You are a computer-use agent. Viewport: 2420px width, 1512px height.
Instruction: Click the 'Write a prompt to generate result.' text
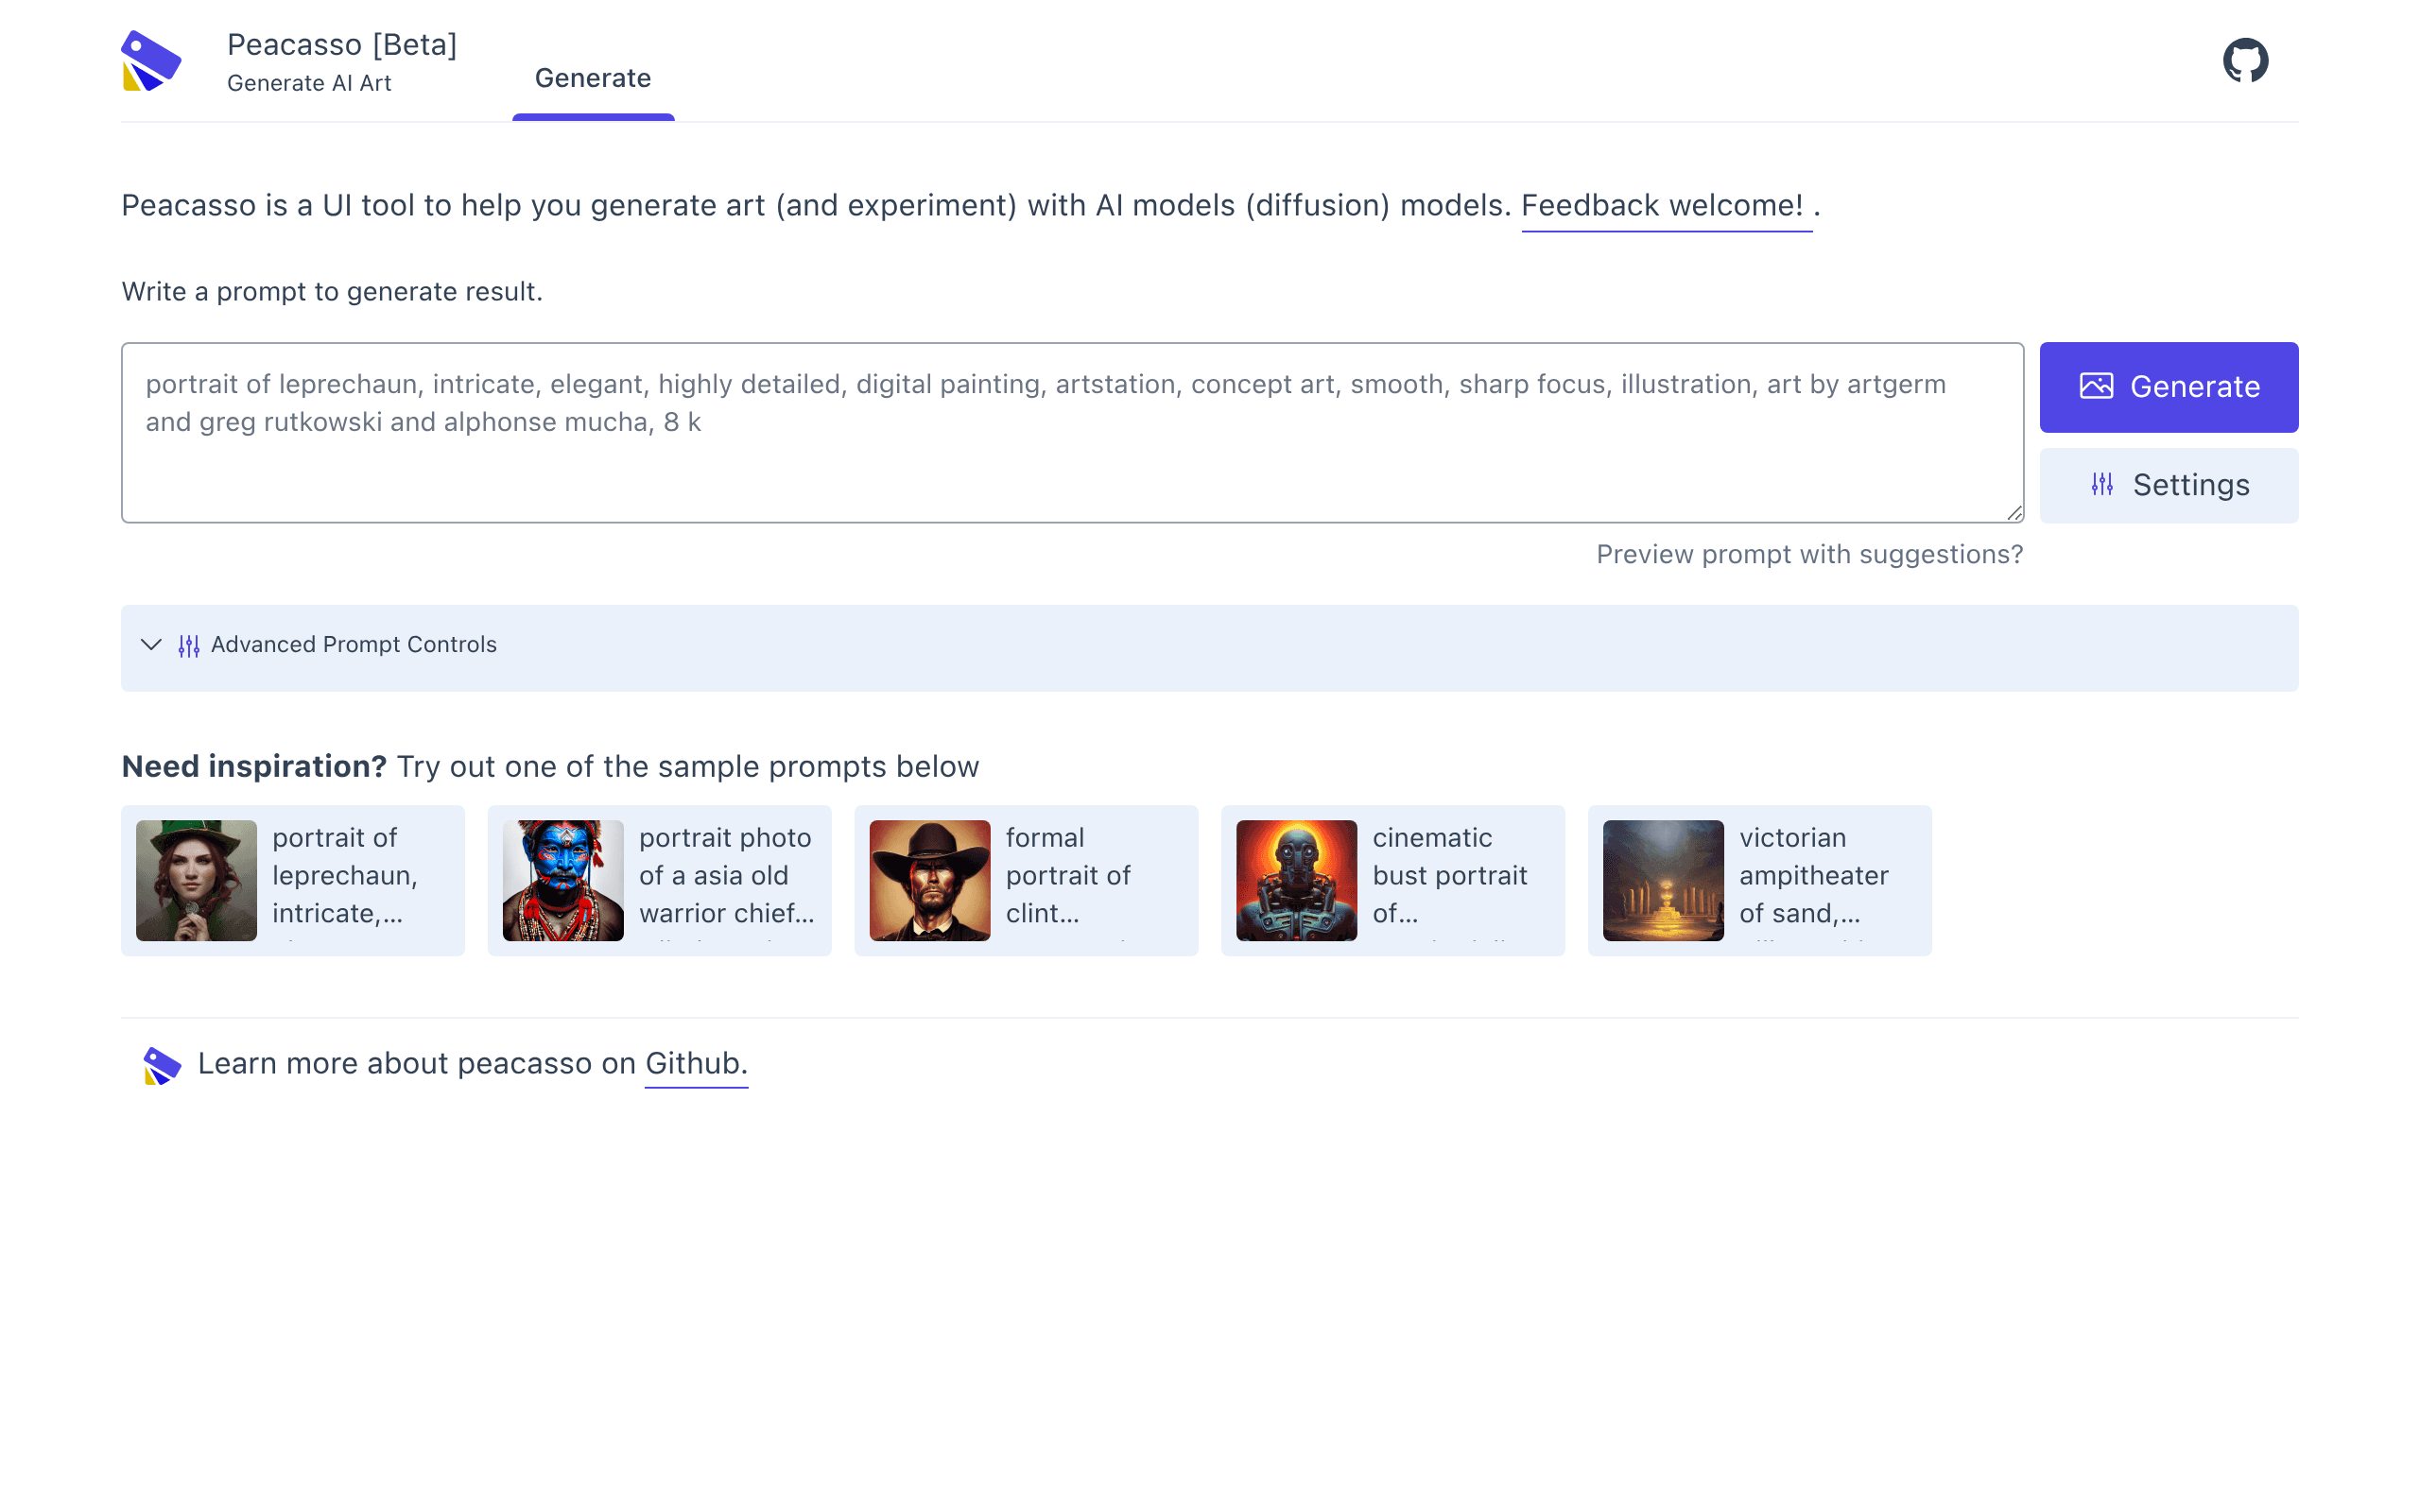pyautogui.click(x=332, y=292)
